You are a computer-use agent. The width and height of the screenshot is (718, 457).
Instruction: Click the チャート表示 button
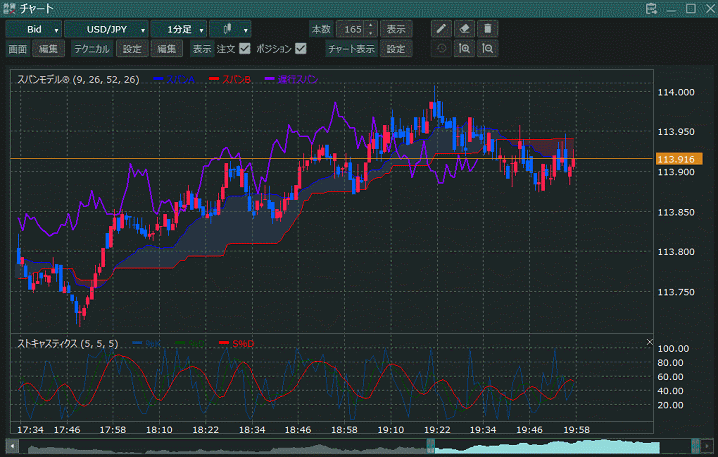point(352,48)
